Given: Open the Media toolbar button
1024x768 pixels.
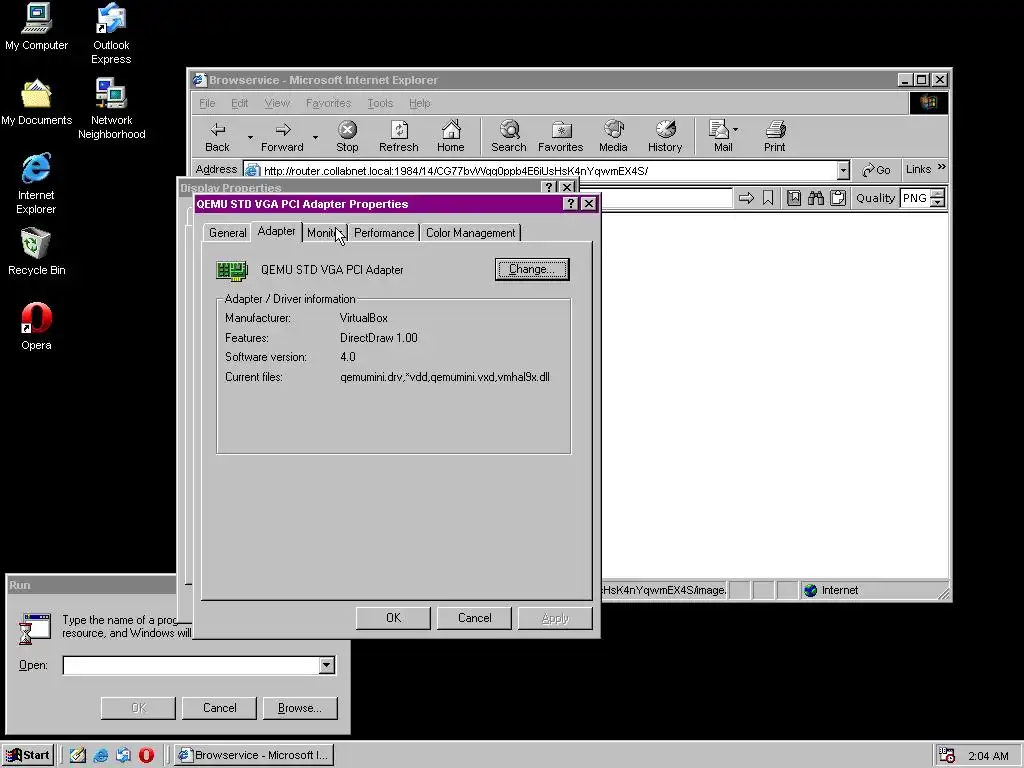Looking at the screenshot, I should 613,136.
